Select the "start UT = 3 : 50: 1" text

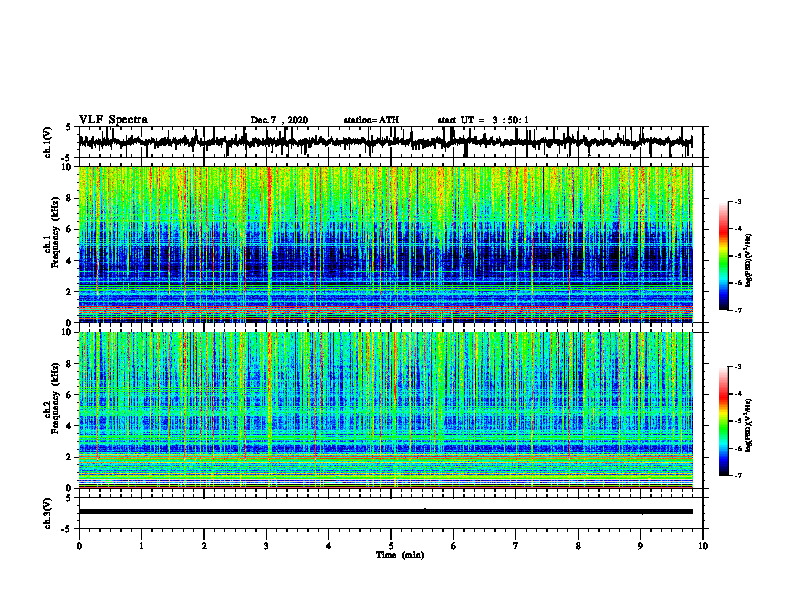[483, 120]
